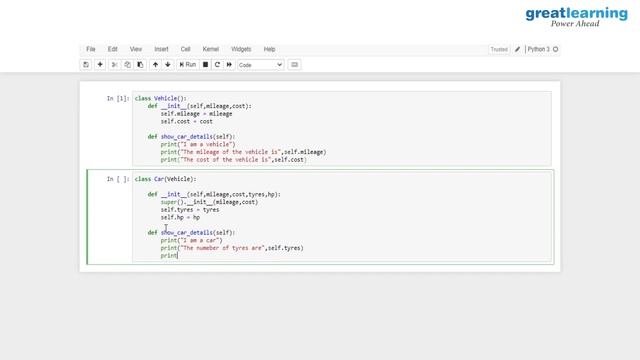
Task: Click the pencil edit mode icon
Action: coord(517,49)
